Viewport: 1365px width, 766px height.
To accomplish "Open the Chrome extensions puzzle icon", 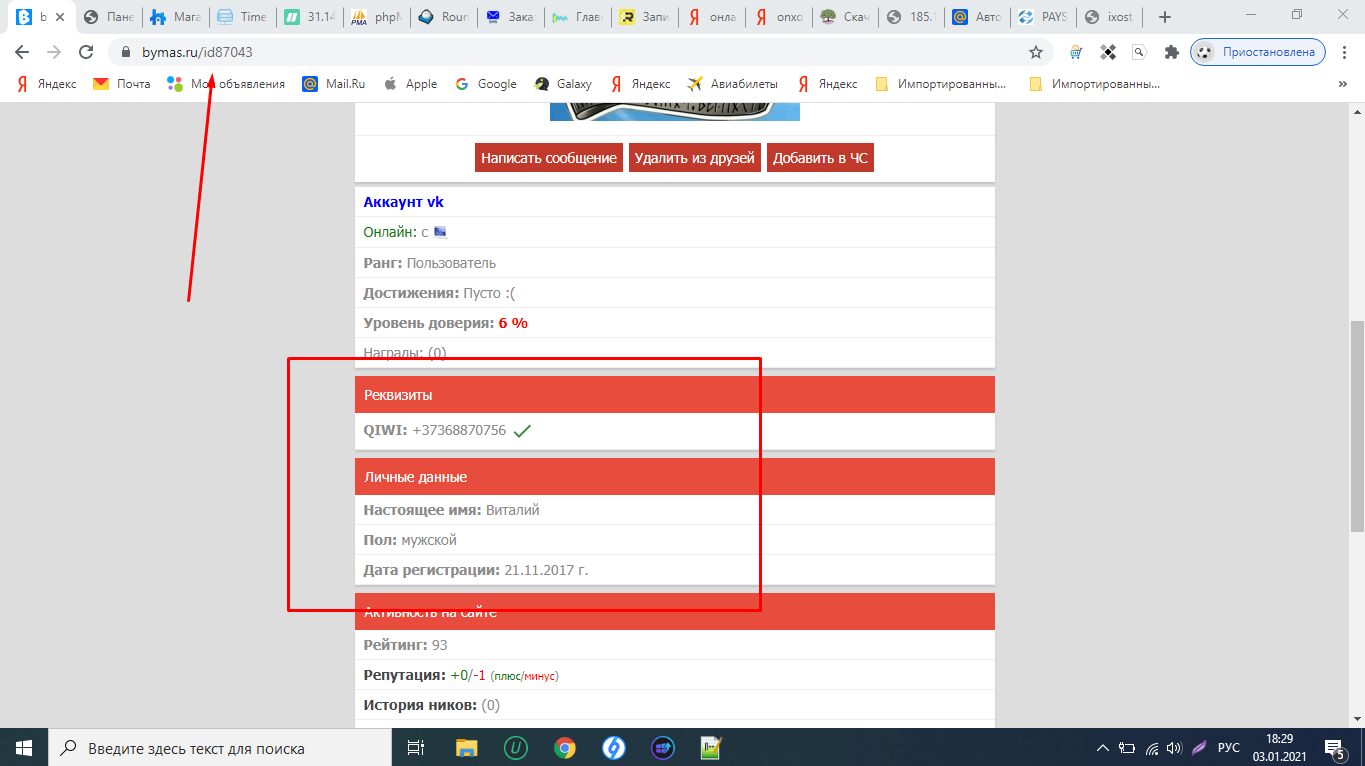I will (1171, 52).
